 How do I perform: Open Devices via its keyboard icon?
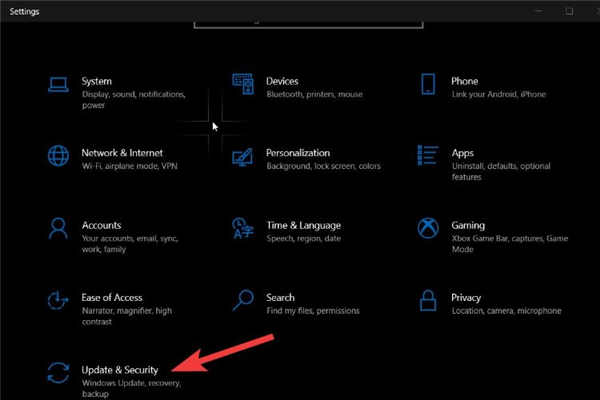pos(242,84)
